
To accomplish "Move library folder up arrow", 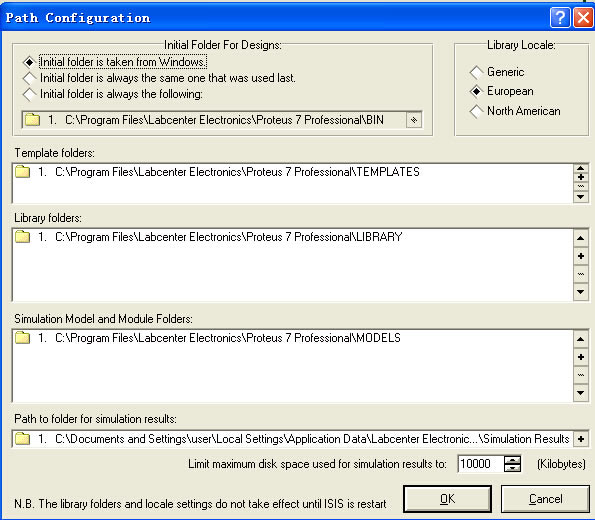I will pyautogui.click(x=581, y=238).
